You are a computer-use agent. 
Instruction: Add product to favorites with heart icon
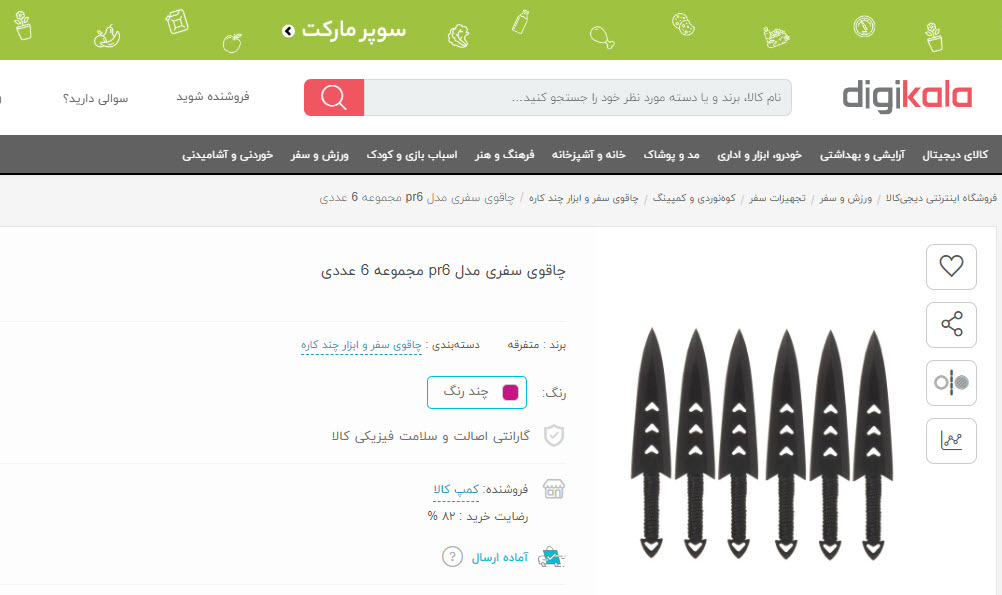pos(951,267)
